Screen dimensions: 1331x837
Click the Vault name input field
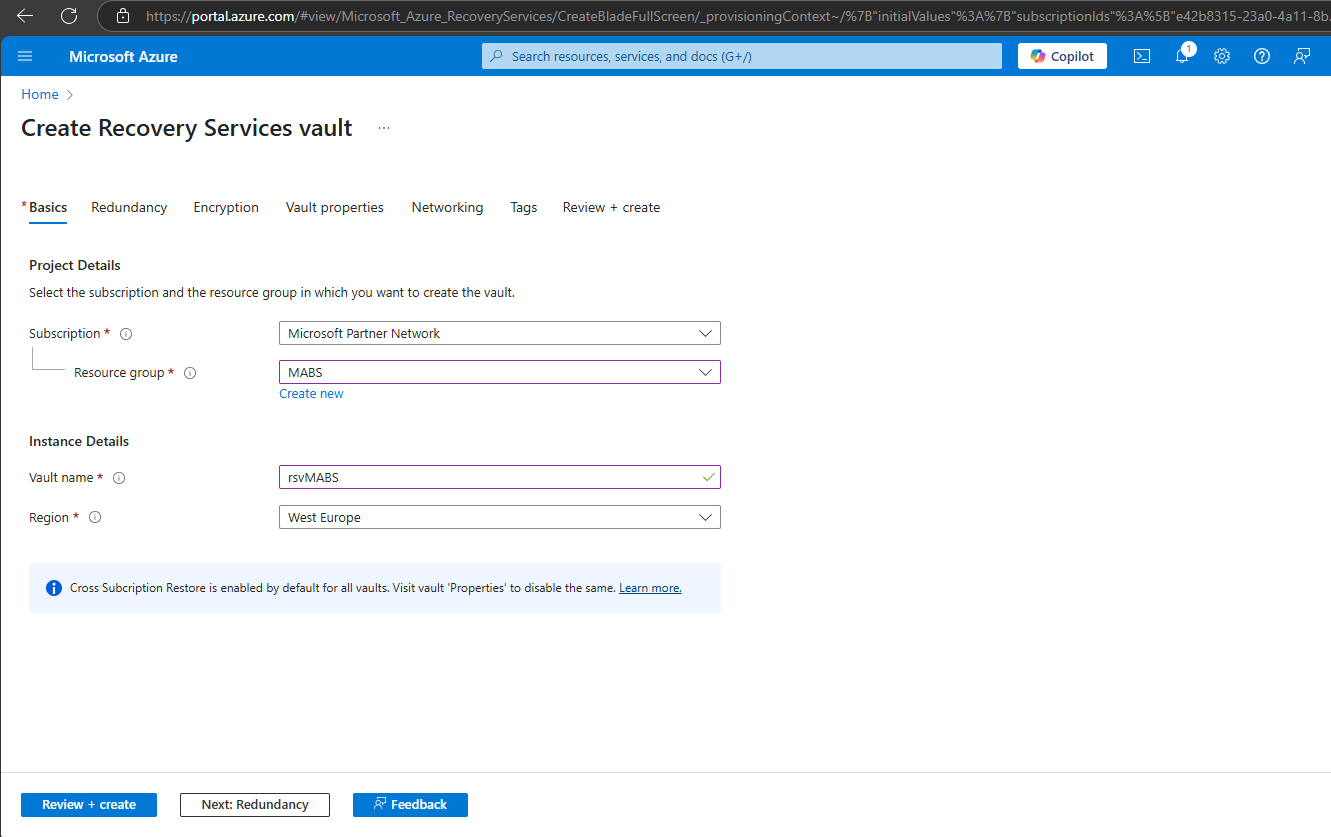500,477
